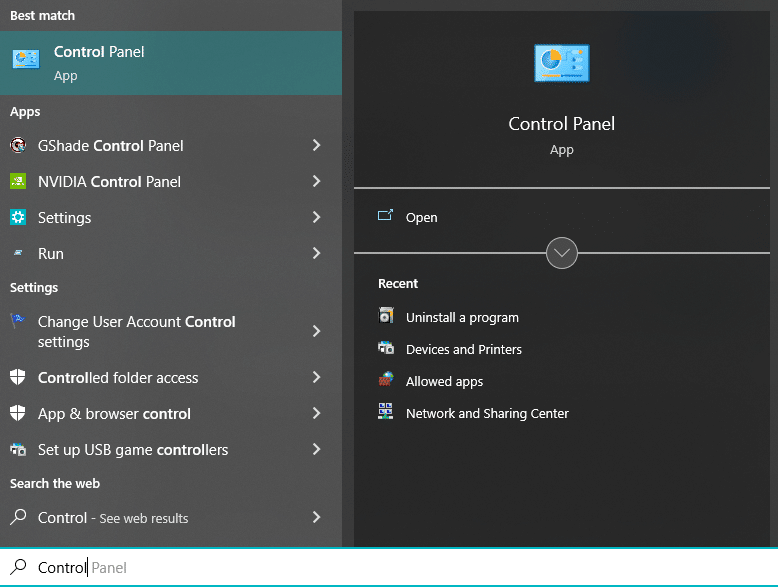Click the search box magnifier icon
Viewport: 778px width, 587px height.
point(18,567)
